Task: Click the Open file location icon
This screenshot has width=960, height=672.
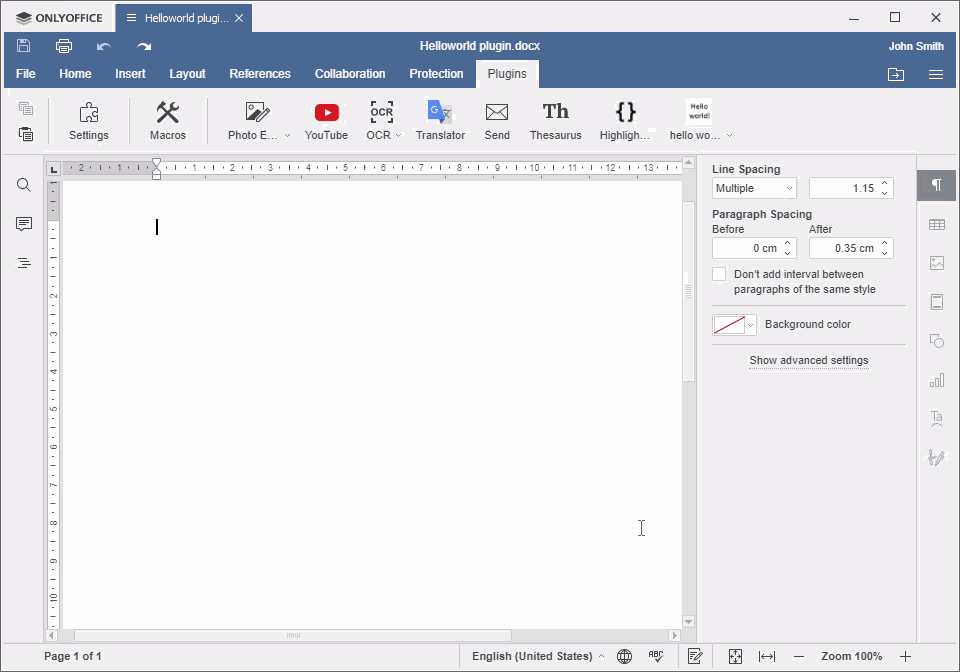Action: (x=896, y=74)
